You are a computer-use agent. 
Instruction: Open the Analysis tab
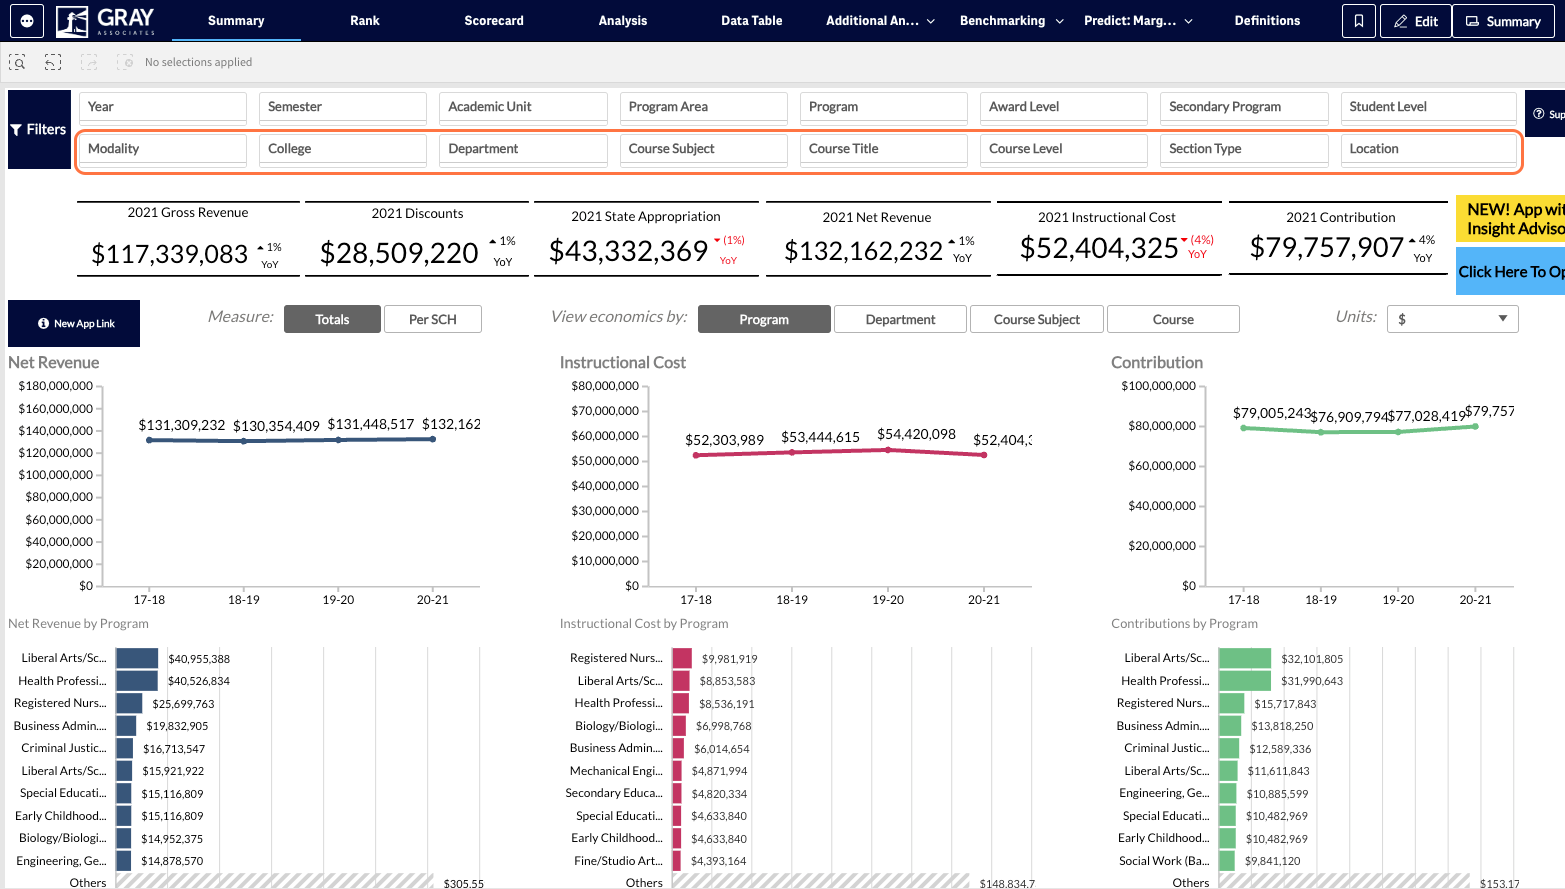pyautogui.click(x=623, y=20)
